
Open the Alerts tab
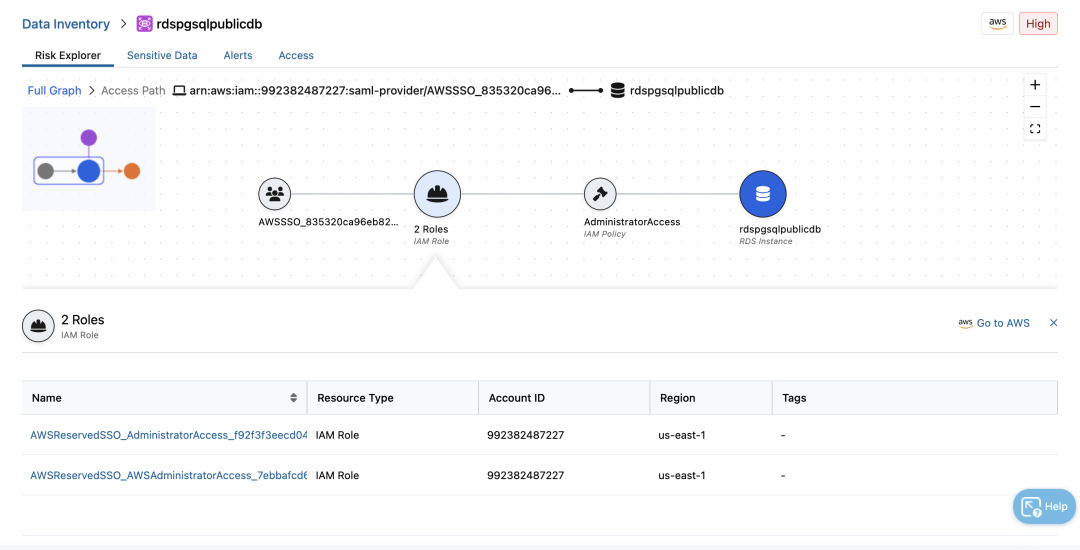point(238,56)
